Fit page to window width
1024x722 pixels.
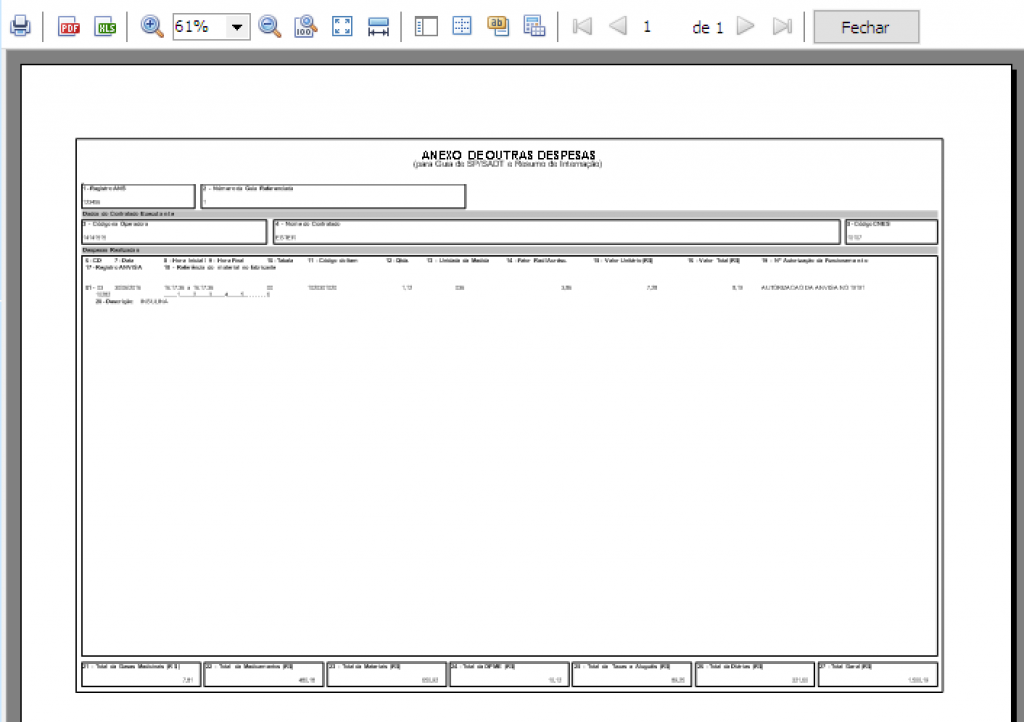tap(378, 27)
